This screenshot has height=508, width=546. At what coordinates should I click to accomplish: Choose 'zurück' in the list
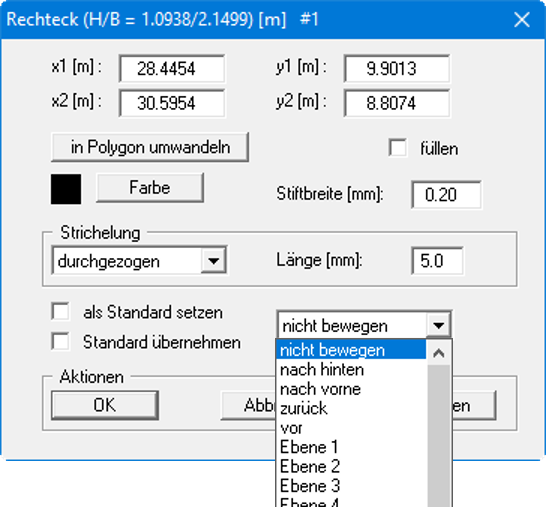(x=351, y=408)
